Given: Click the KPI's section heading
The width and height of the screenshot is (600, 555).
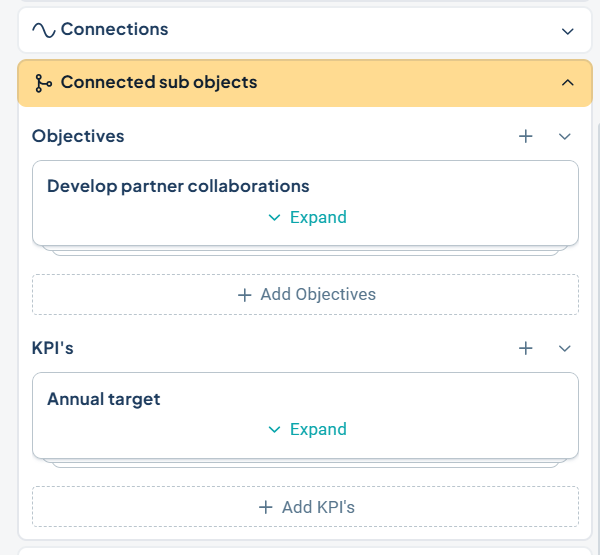Looking at the screenshot, I should coord(53,348).
